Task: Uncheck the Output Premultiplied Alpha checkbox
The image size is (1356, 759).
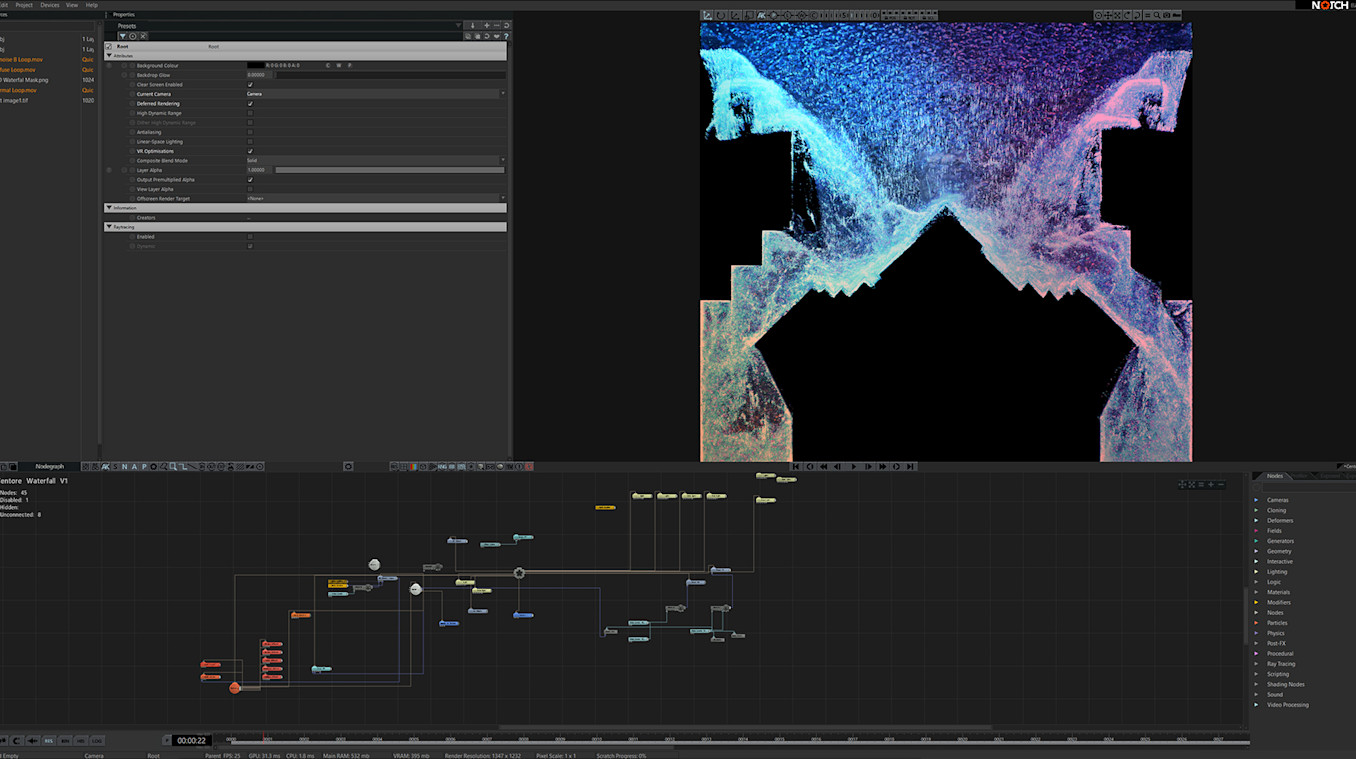Action: 250,180
